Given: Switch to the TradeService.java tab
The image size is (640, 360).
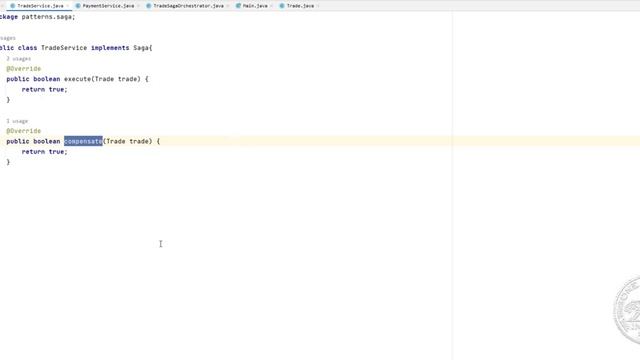Looking at the screenshot, I should pyautogui.click(x=40, y=6).
